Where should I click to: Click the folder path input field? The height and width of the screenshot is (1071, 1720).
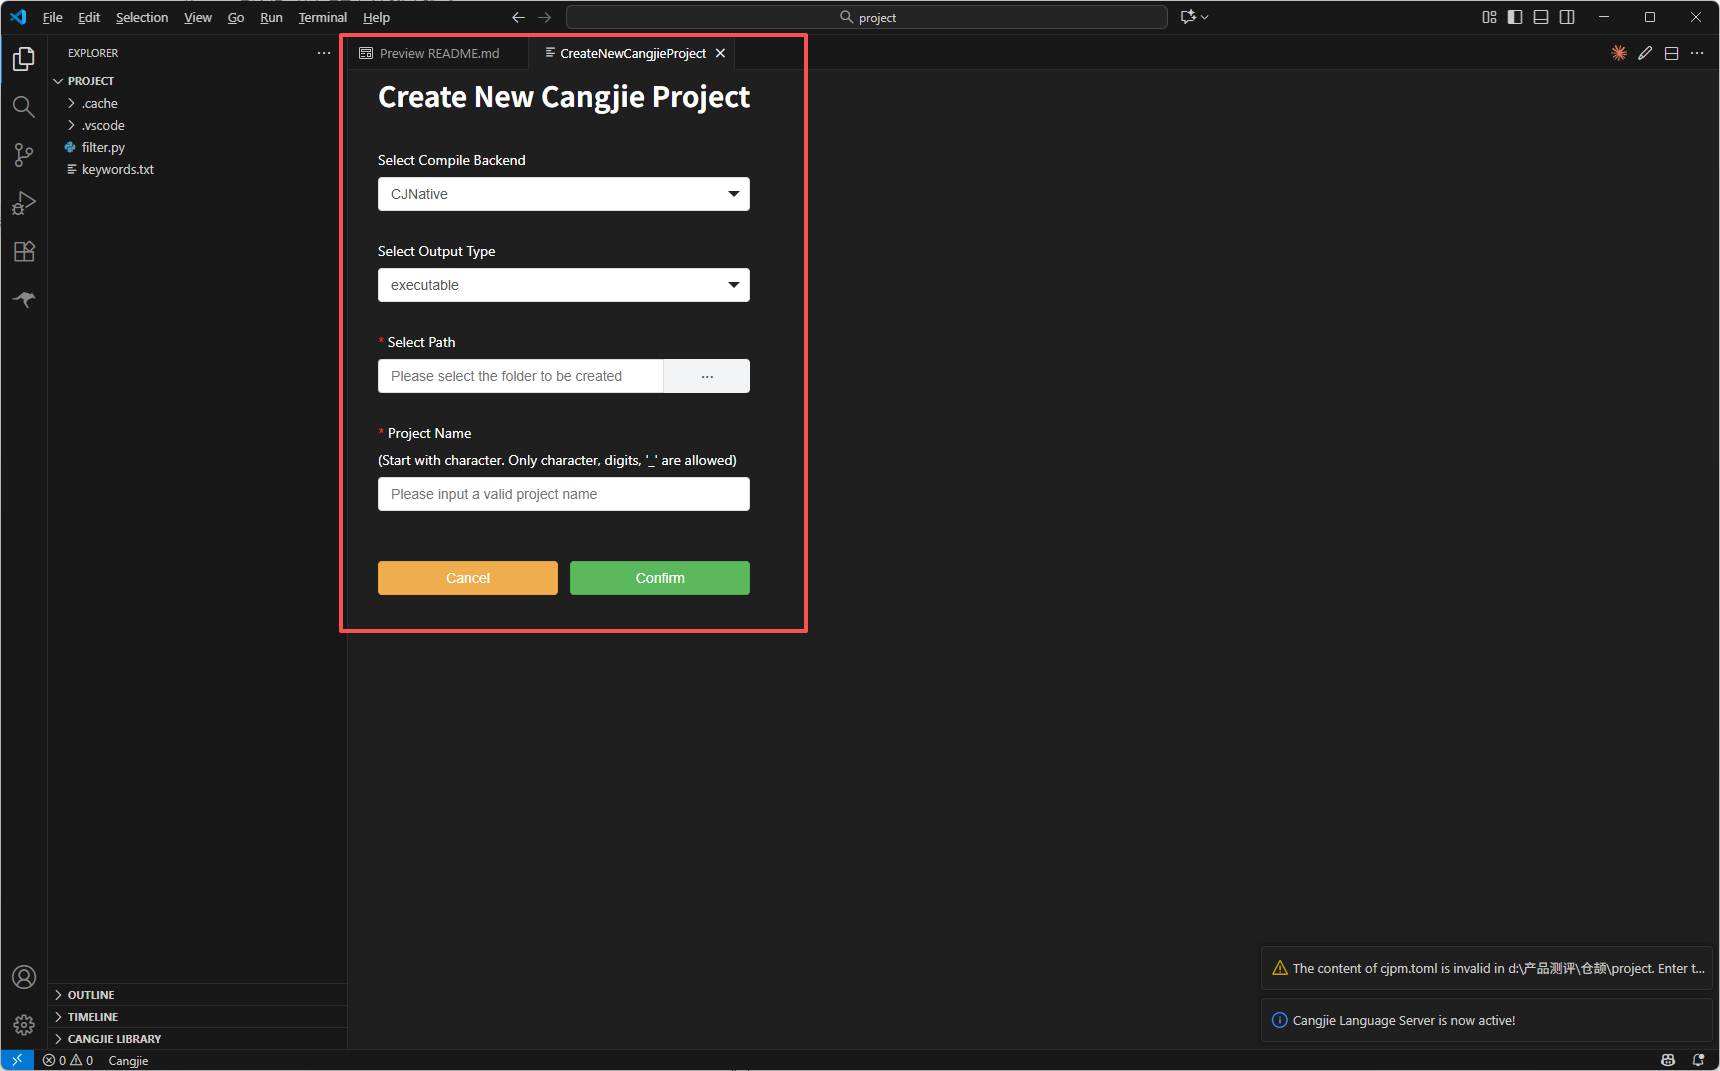(521, 376)
